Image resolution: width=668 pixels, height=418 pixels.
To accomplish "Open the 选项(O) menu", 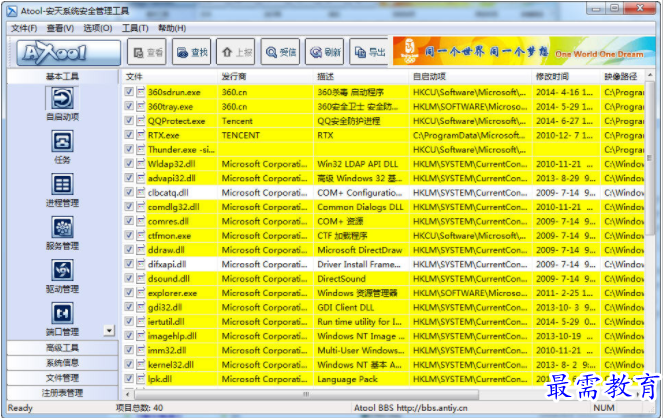I will pos(98,28).
